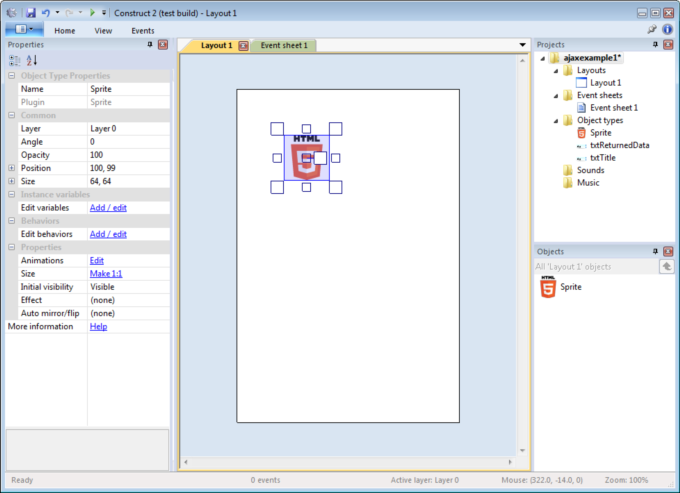Click the Objects panel up-level arrow button
Image resolution: width=680 pixels, height=493 pixels.
coord(667,266)
